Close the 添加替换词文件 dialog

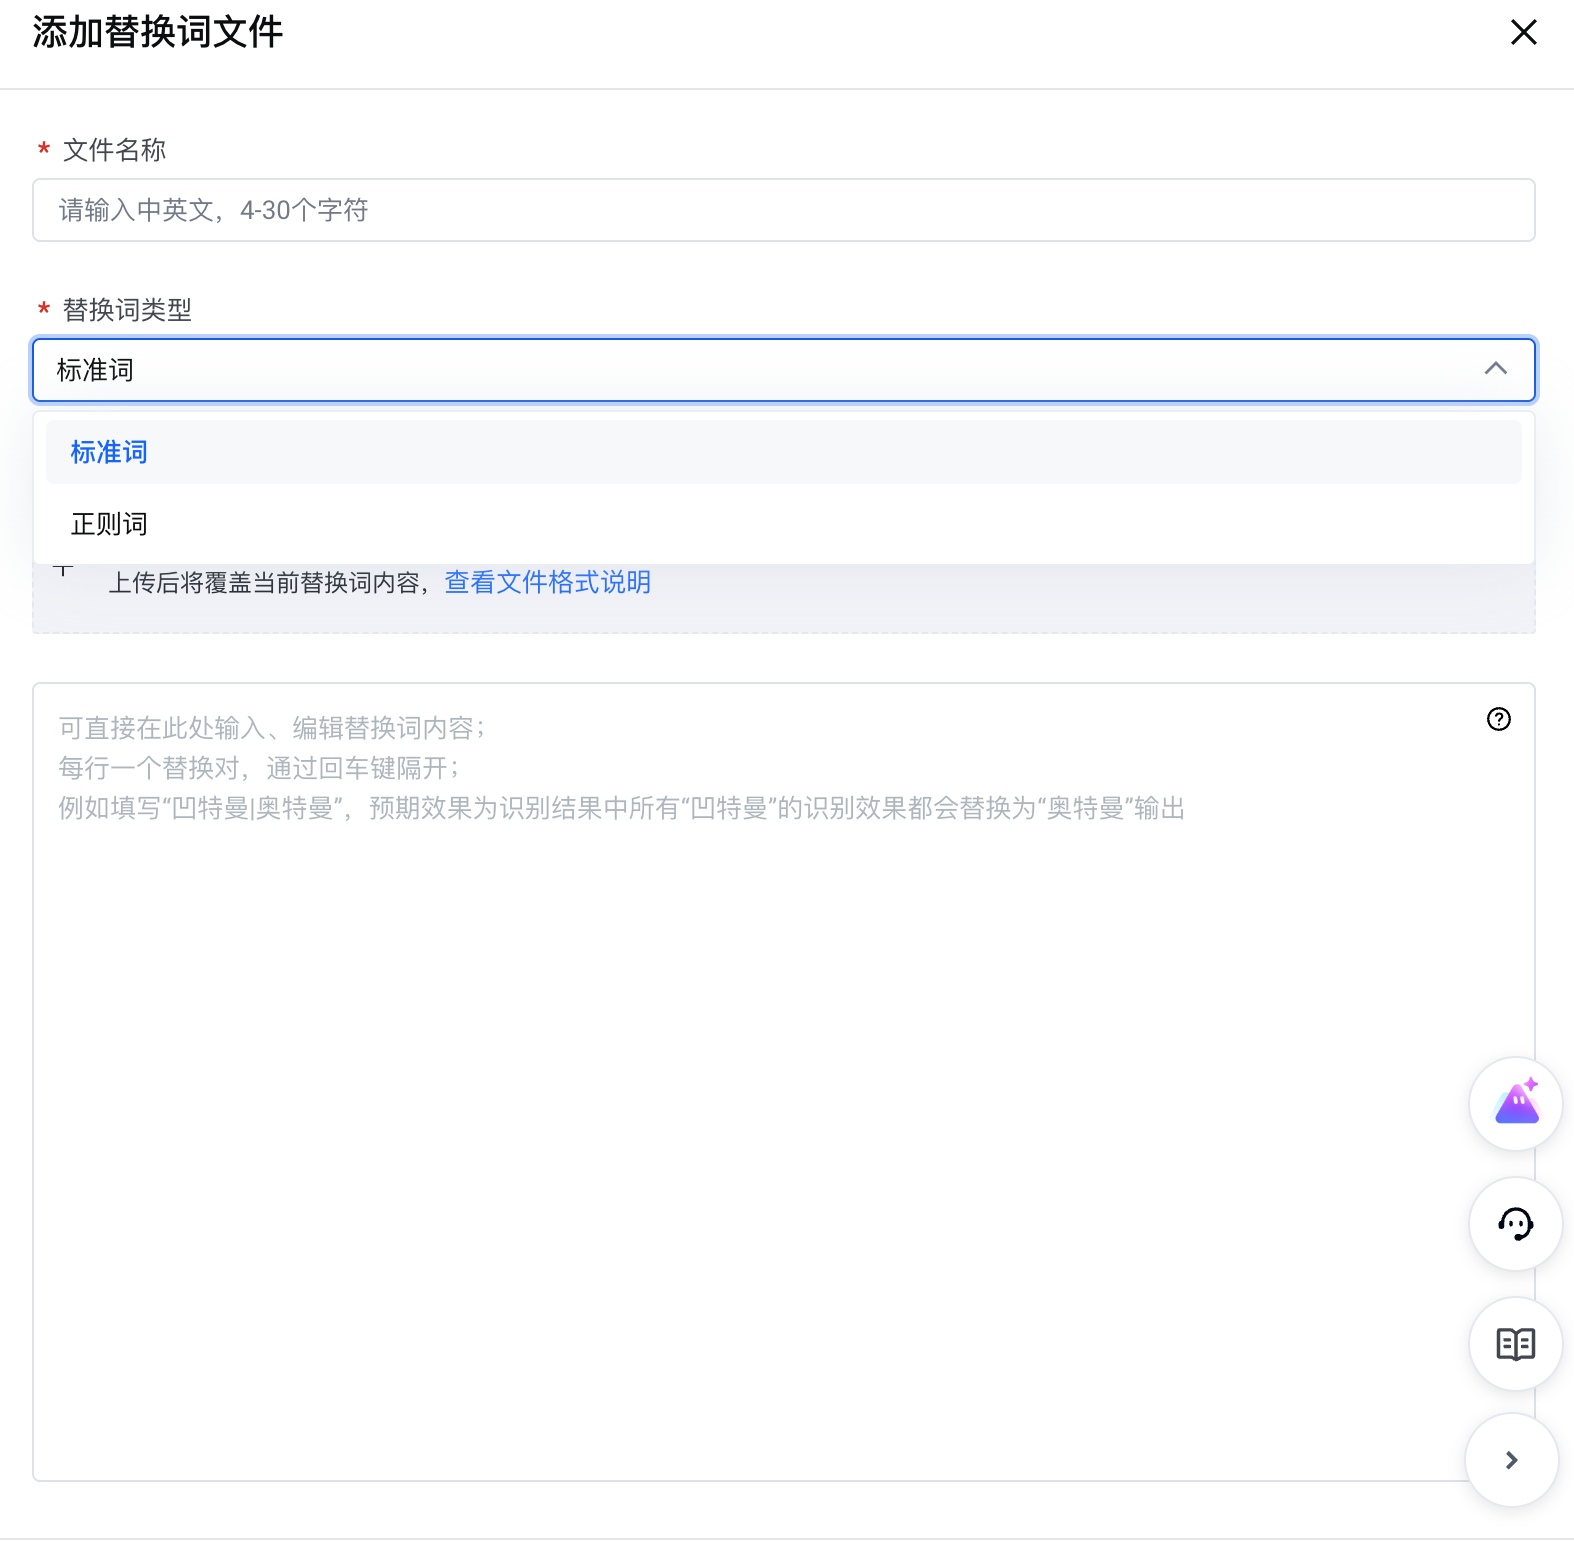[1523, 33]
